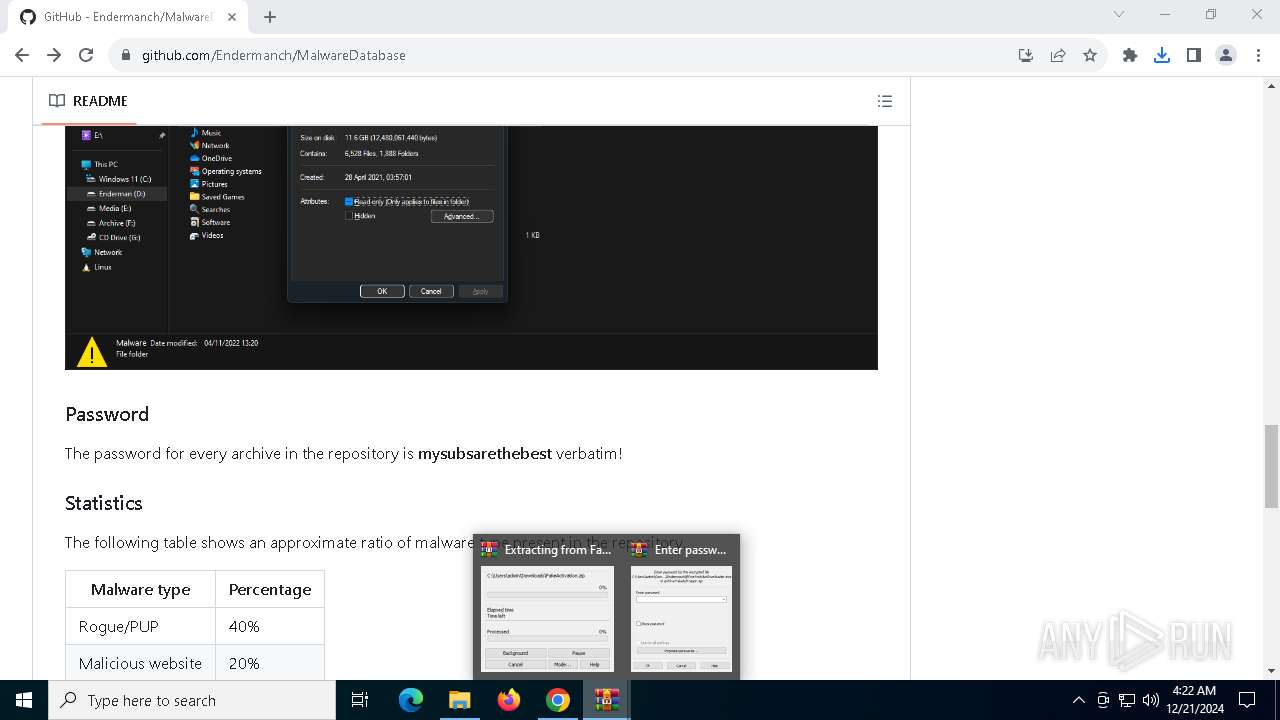This screenshot has height=720, width=1280.
Task: Click the Password heading
Action: click(x=107, y=414)
